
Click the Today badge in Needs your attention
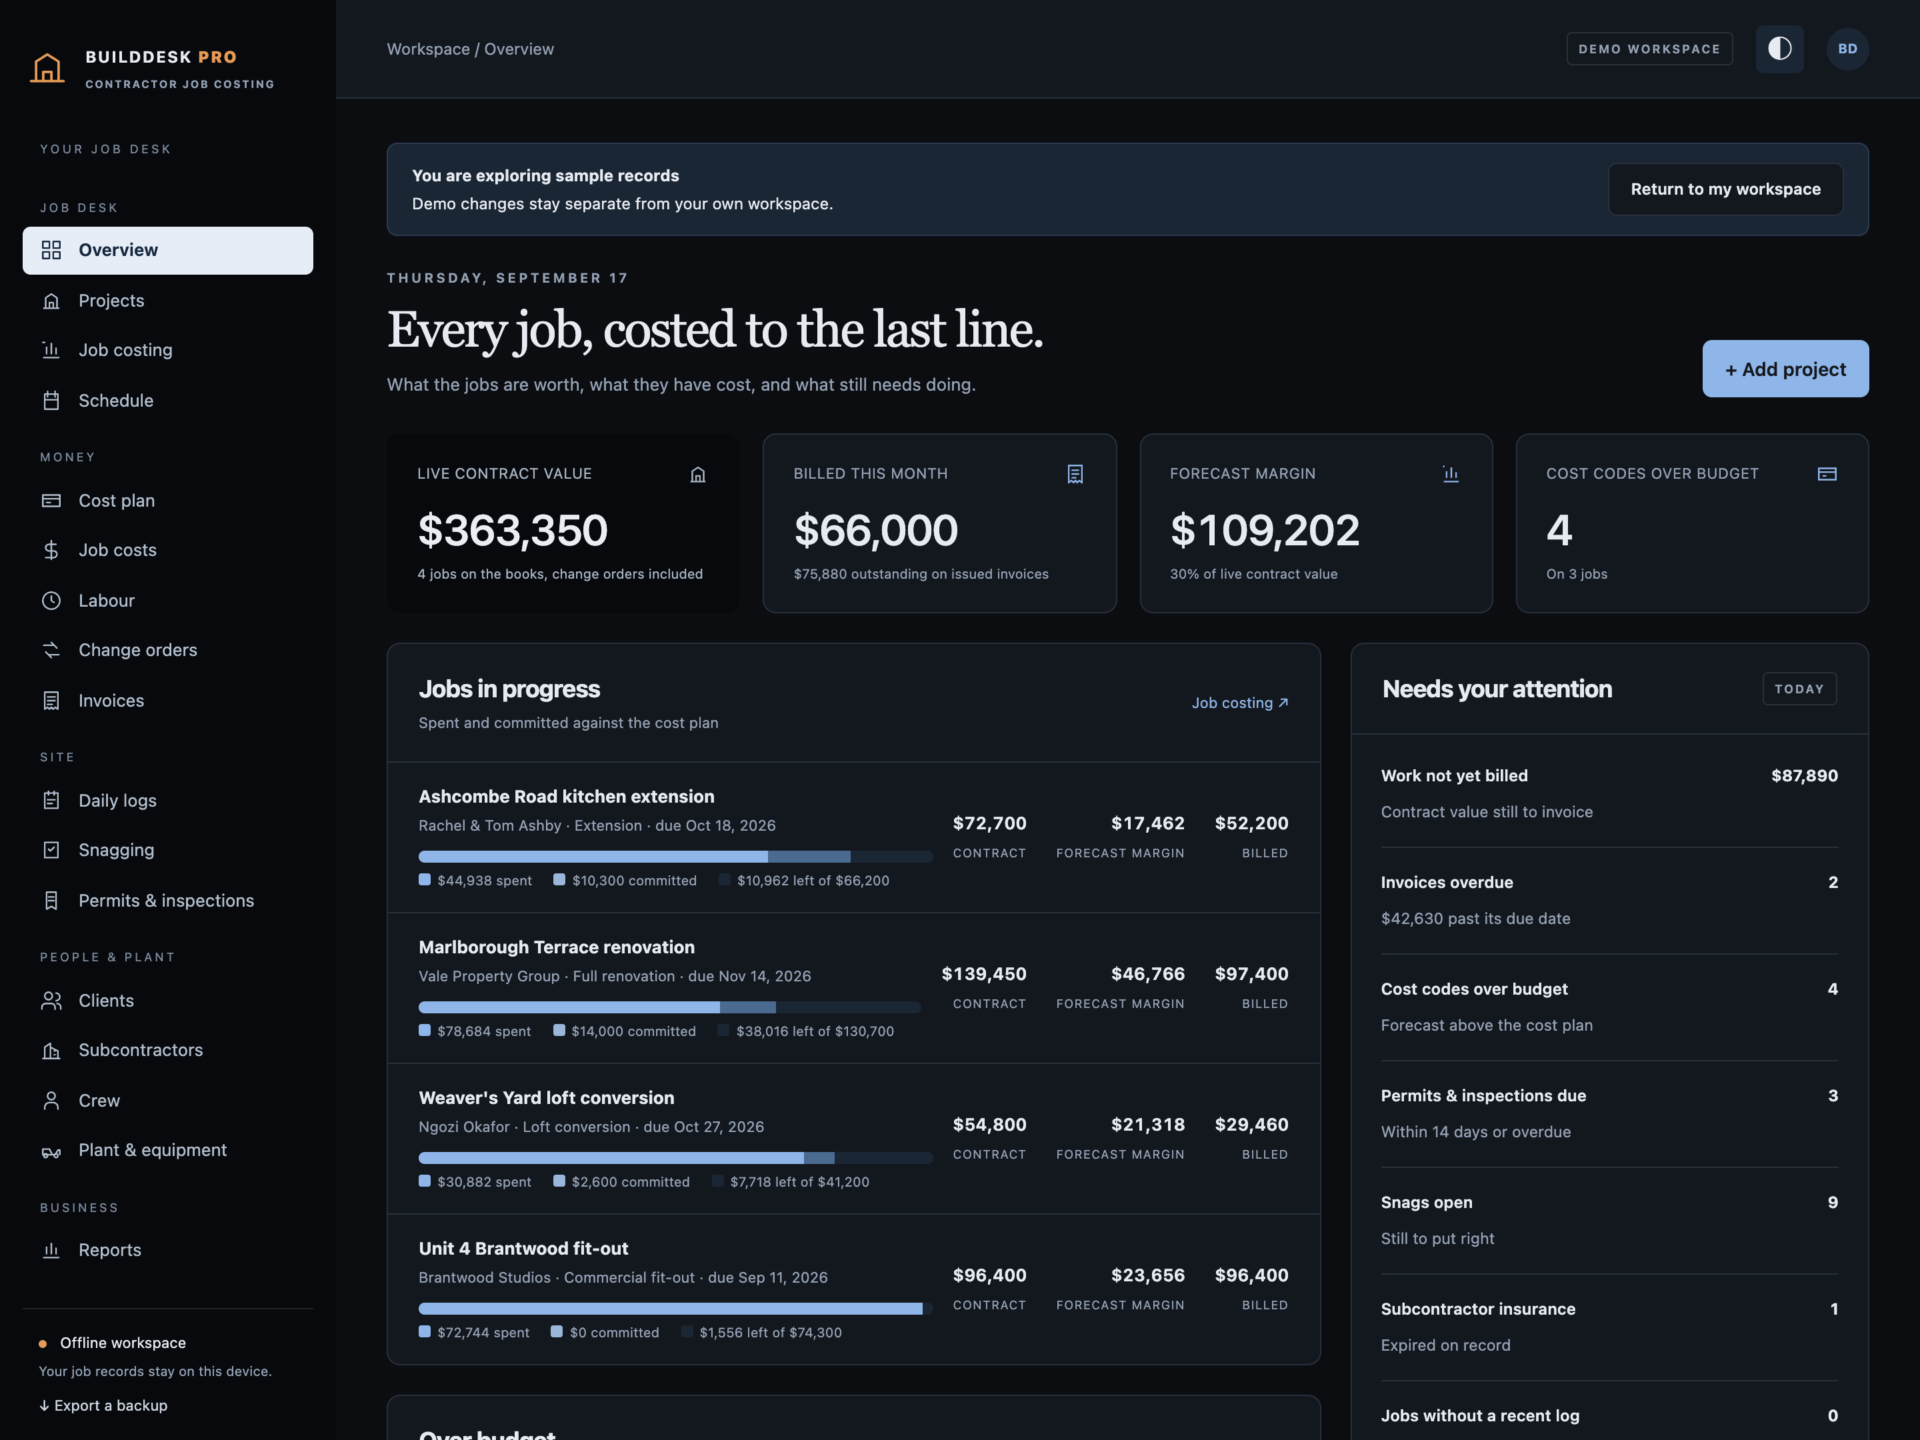(1799, 689)
